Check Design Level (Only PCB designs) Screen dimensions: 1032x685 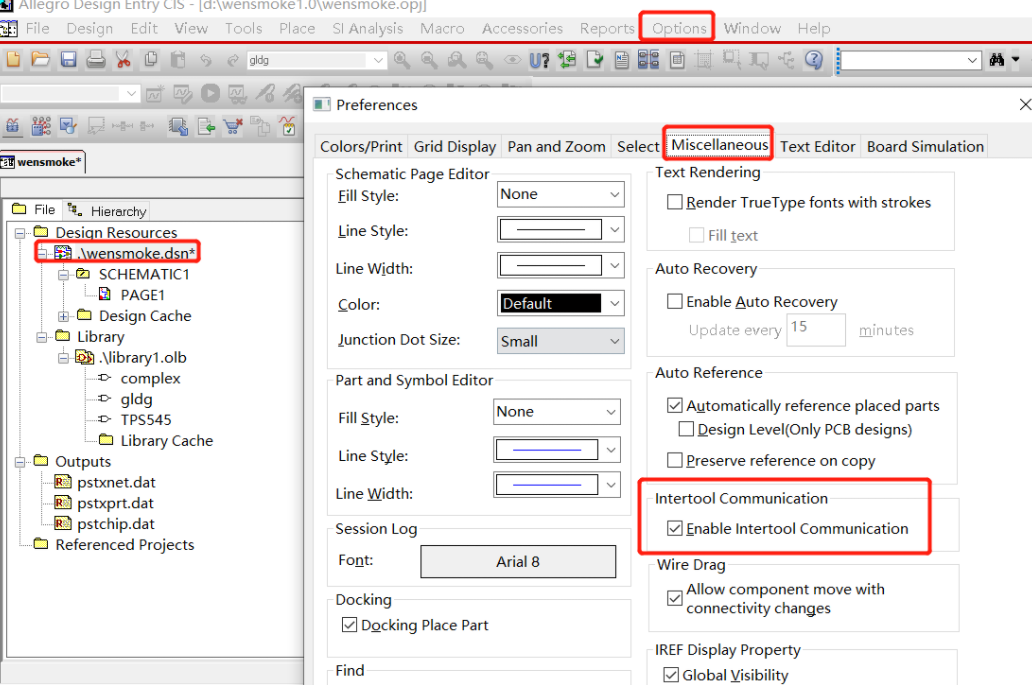[686, 429]
